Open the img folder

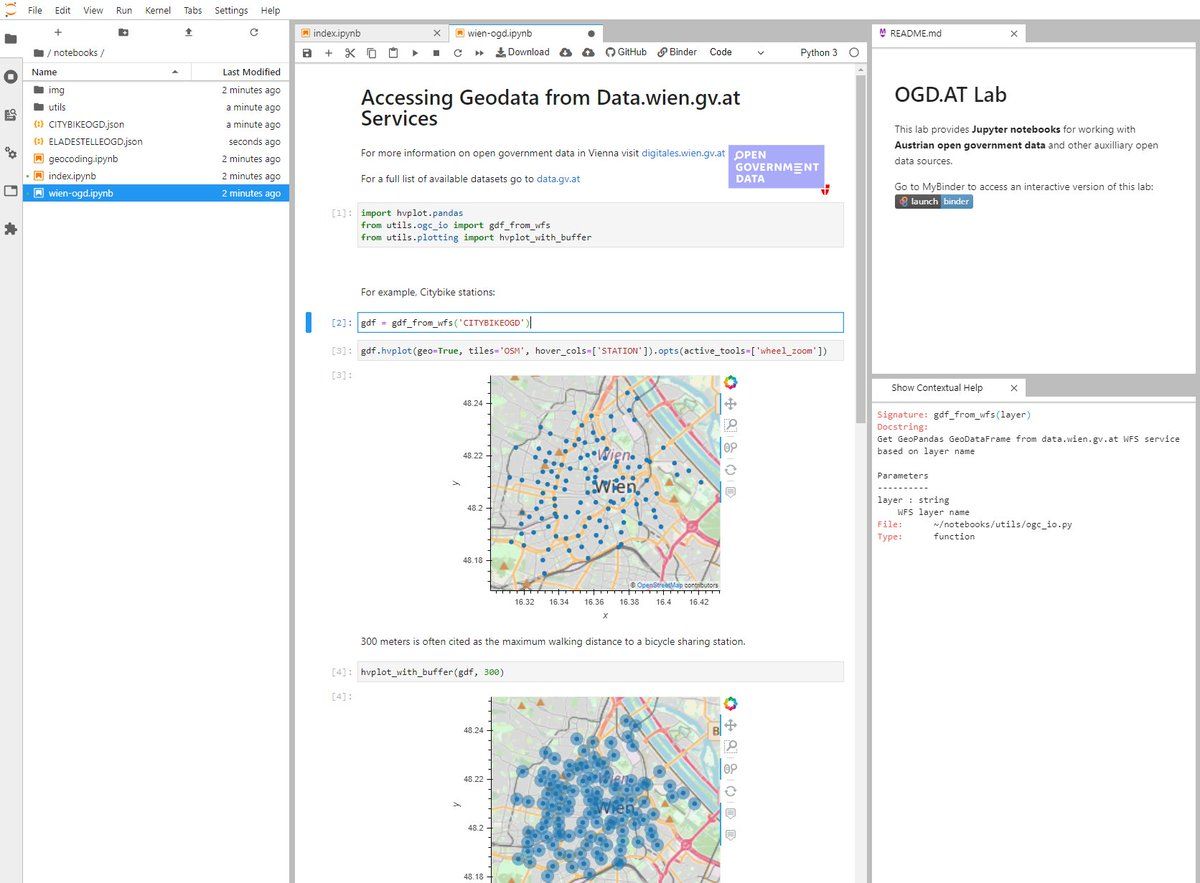tap(156, 90)
